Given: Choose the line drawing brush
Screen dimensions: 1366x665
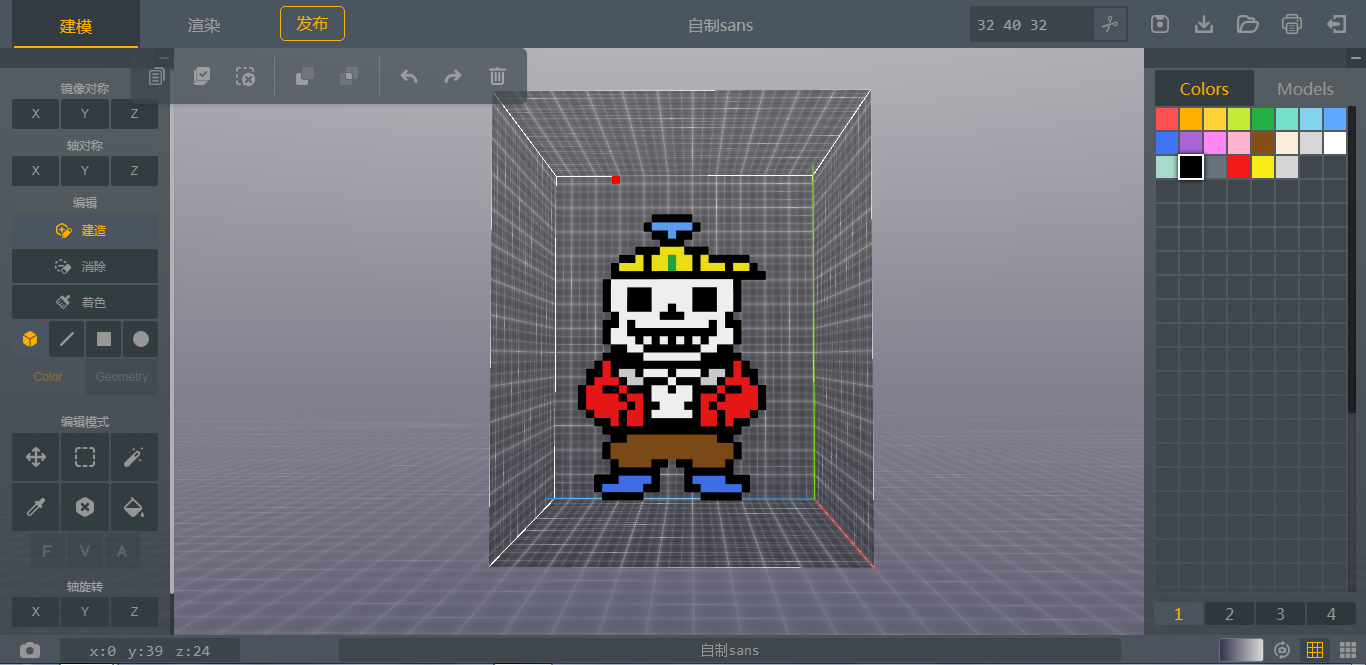Looking at the screenshot, I should [67, 339].
